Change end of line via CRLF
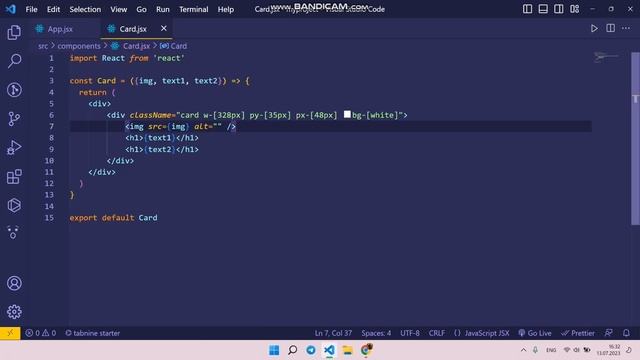 [x=437, y=333]
